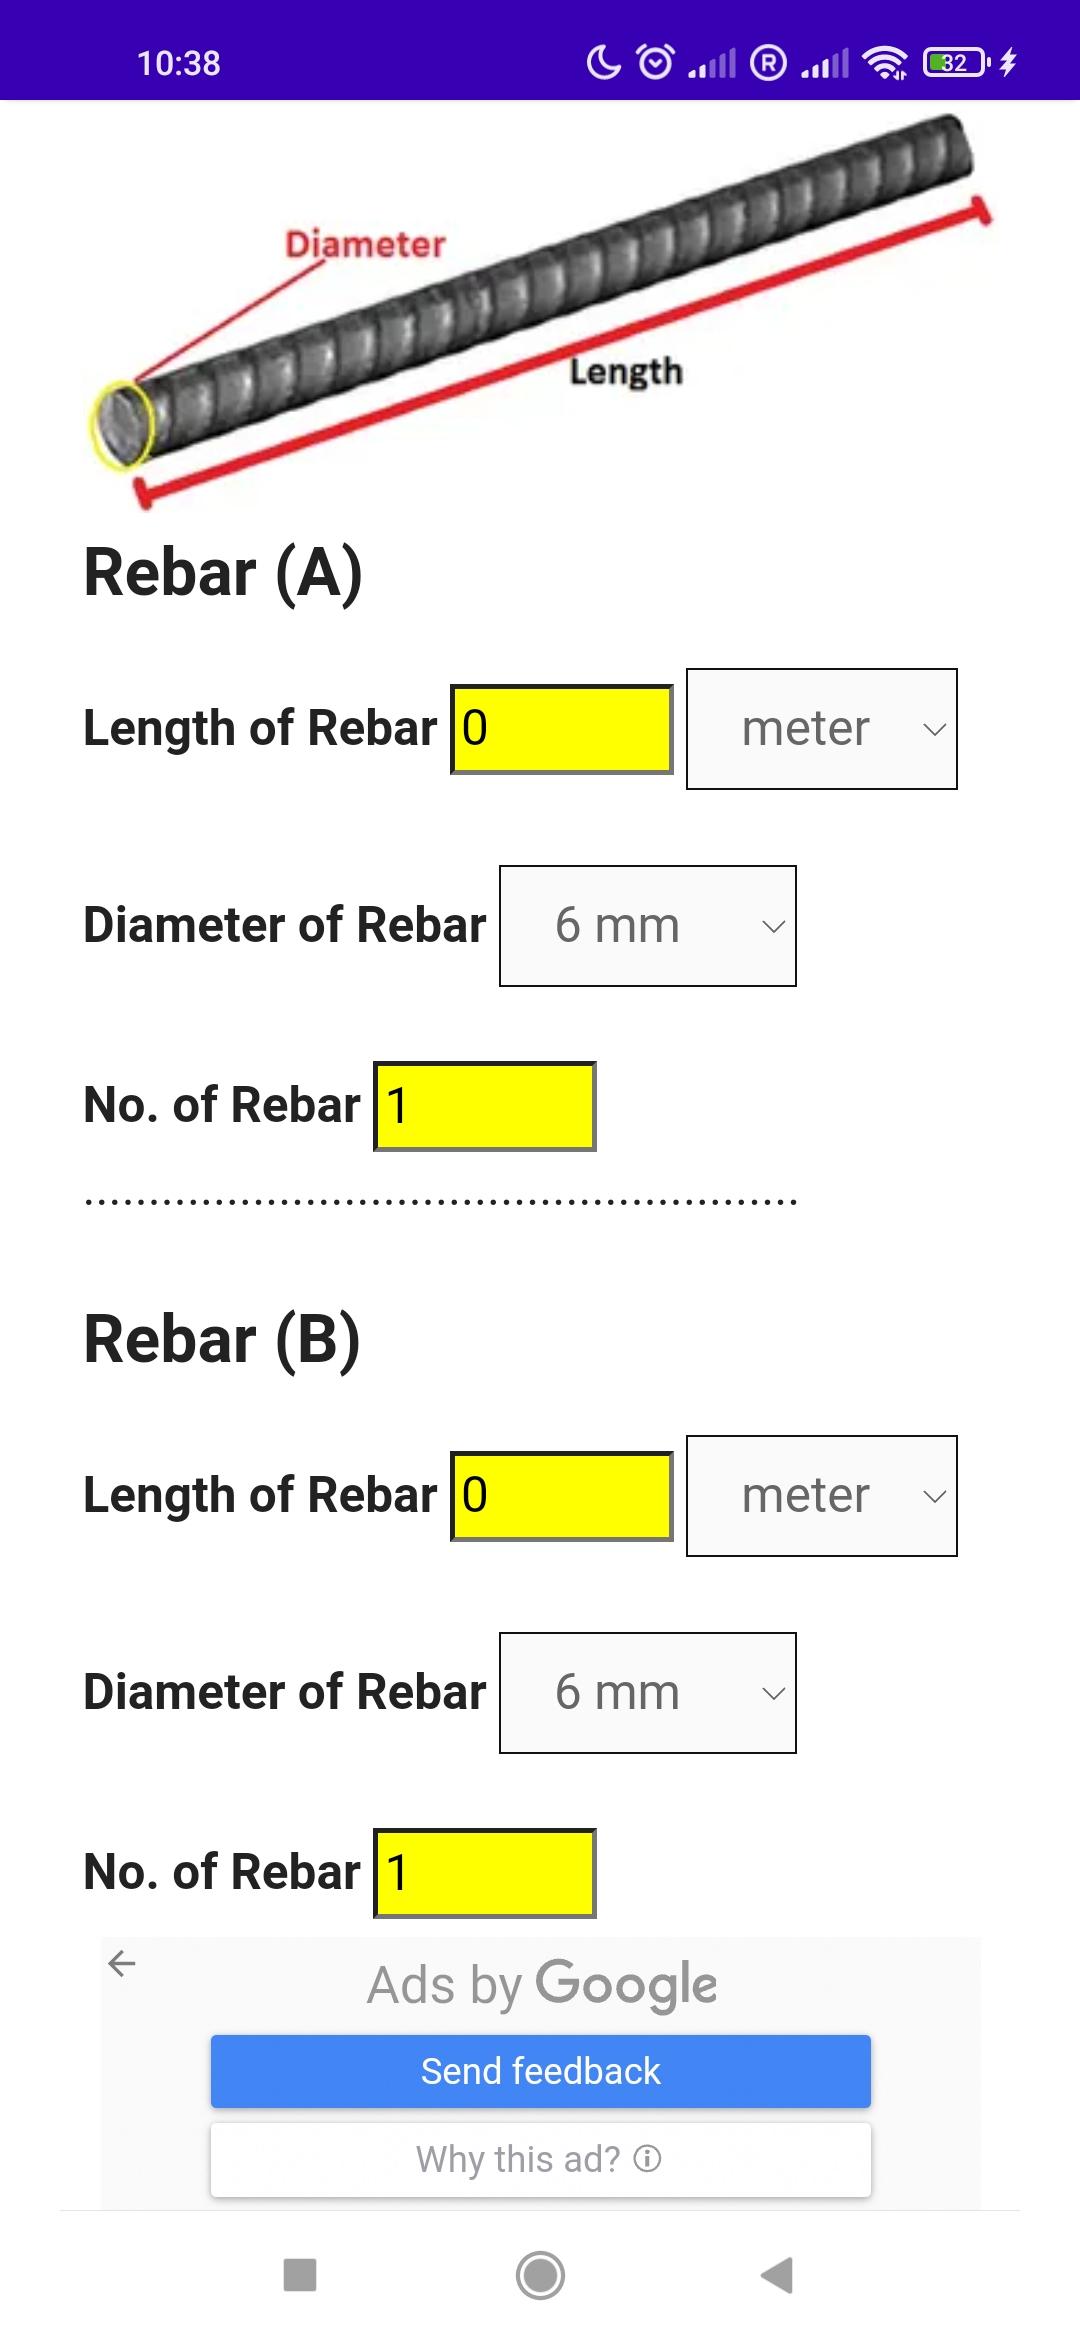Open Rebar (B) length unit meter dropdown

point(822,1496)
